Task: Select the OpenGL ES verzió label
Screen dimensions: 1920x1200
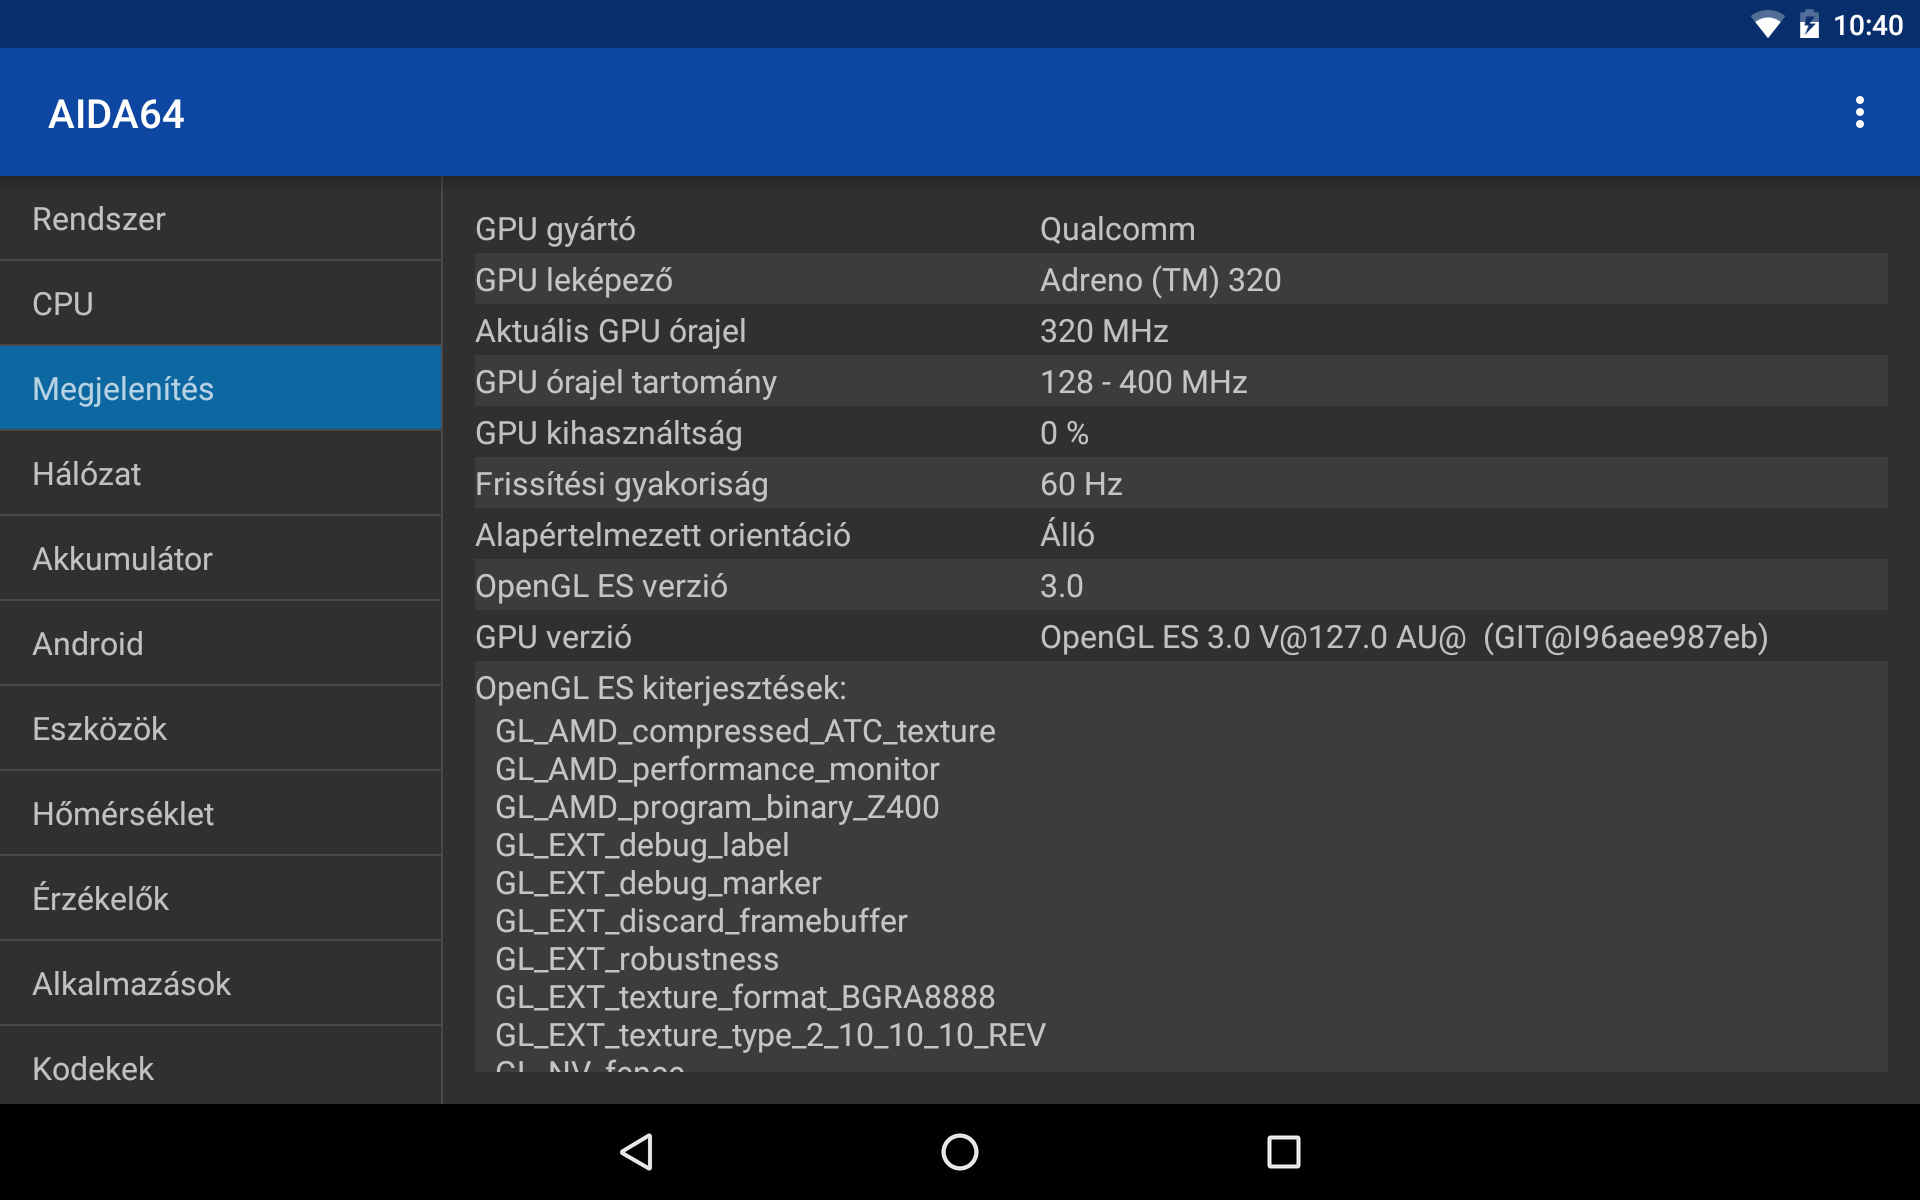Action: coord(601,586)
